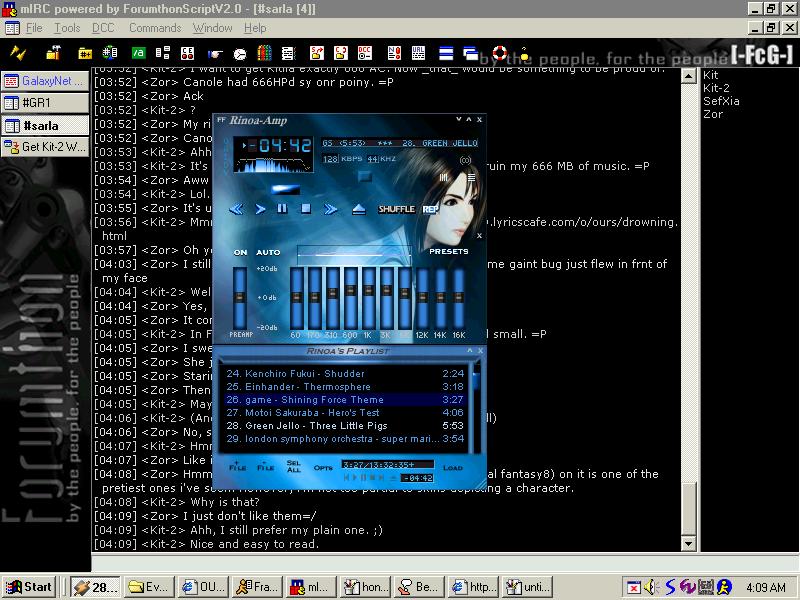
Task: Click the DCC chat toolbar icon
Action: [341, 53]
